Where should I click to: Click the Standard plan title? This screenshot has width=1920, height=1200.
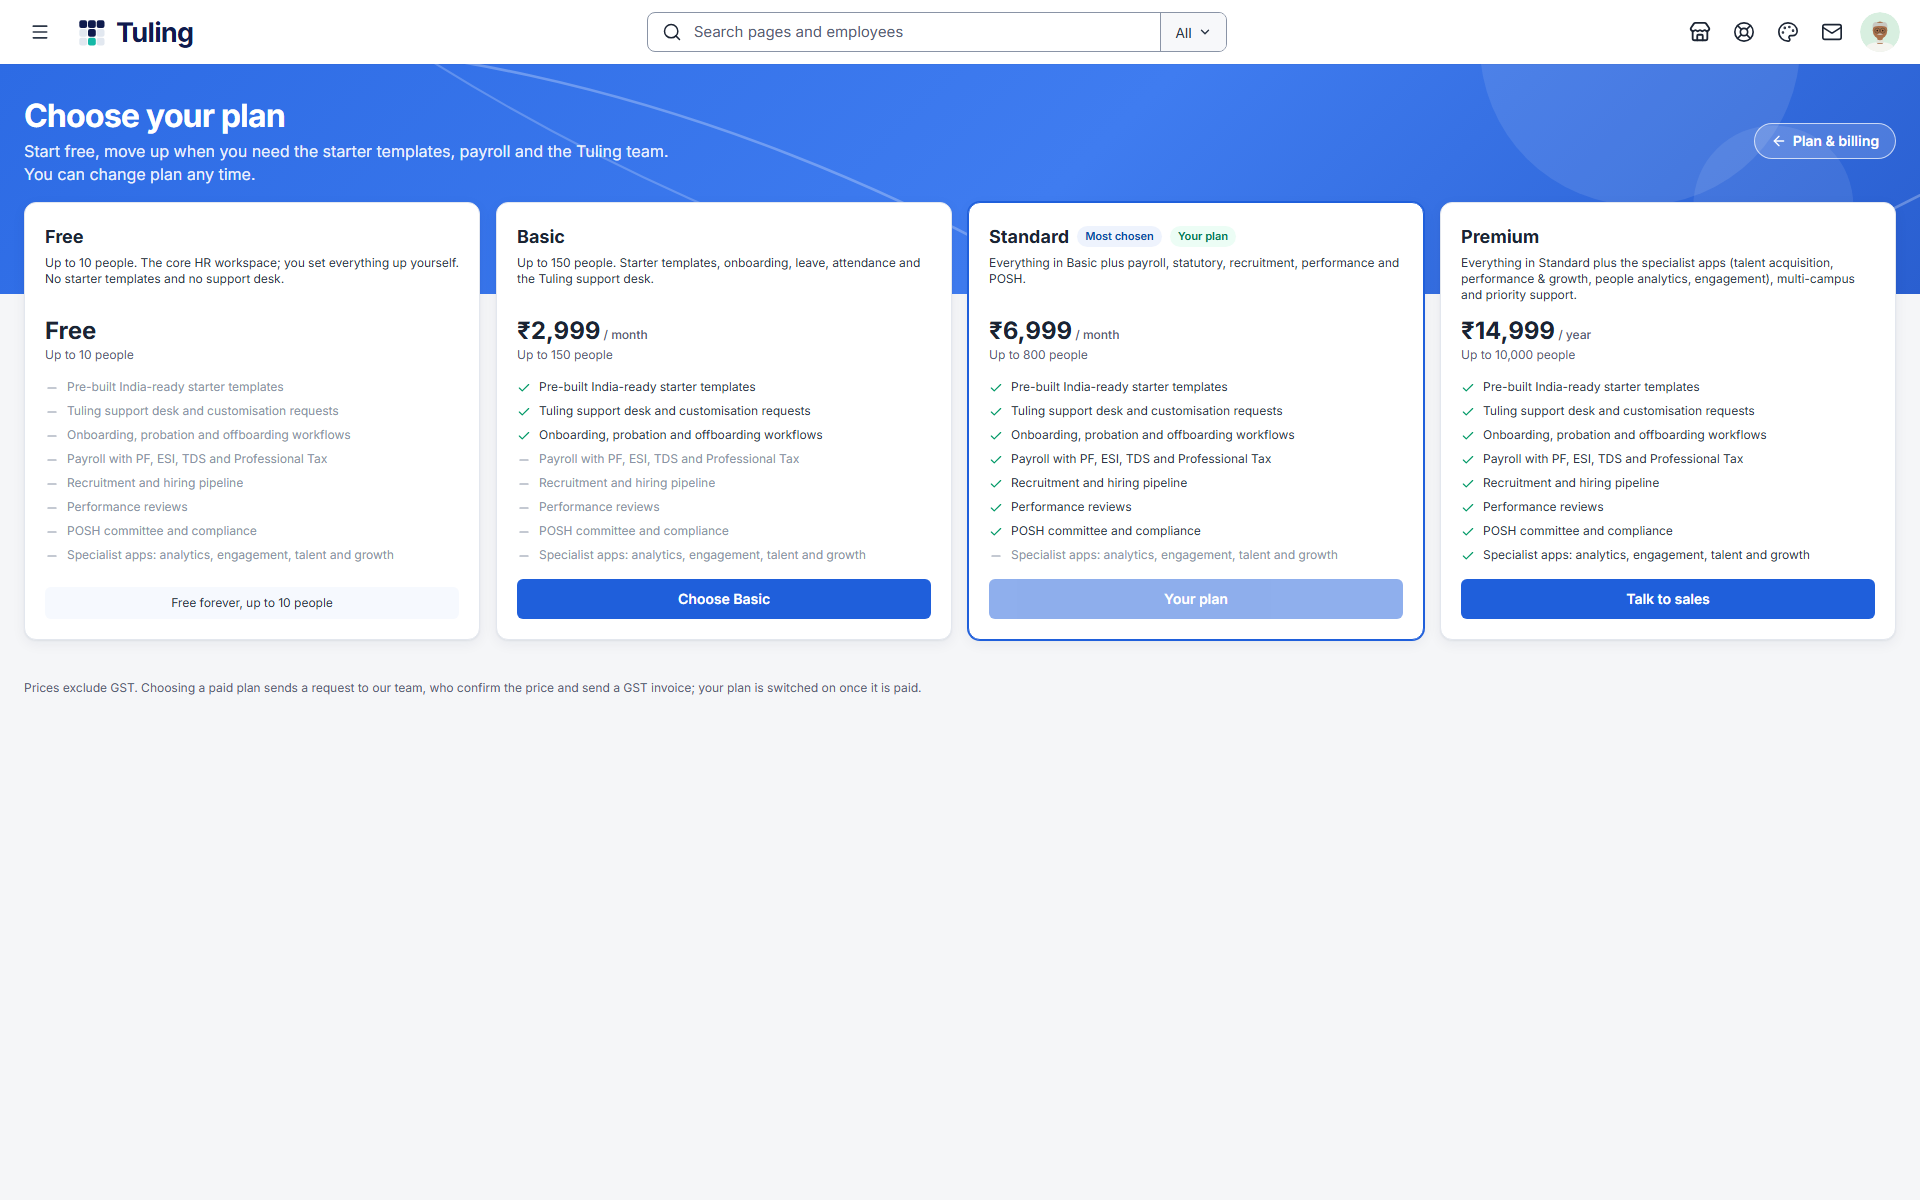click(x=1029, y=237)
